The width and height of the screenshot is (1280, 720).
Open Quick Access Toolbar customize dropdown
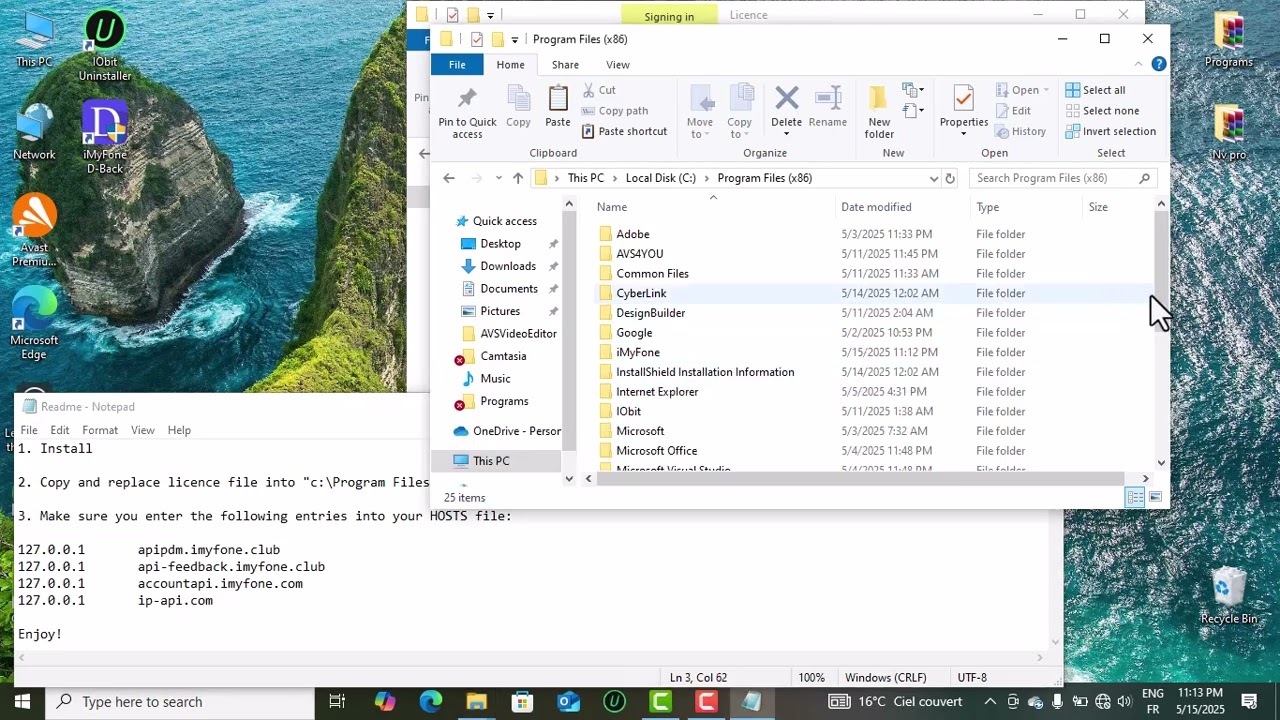pos(514,40)
